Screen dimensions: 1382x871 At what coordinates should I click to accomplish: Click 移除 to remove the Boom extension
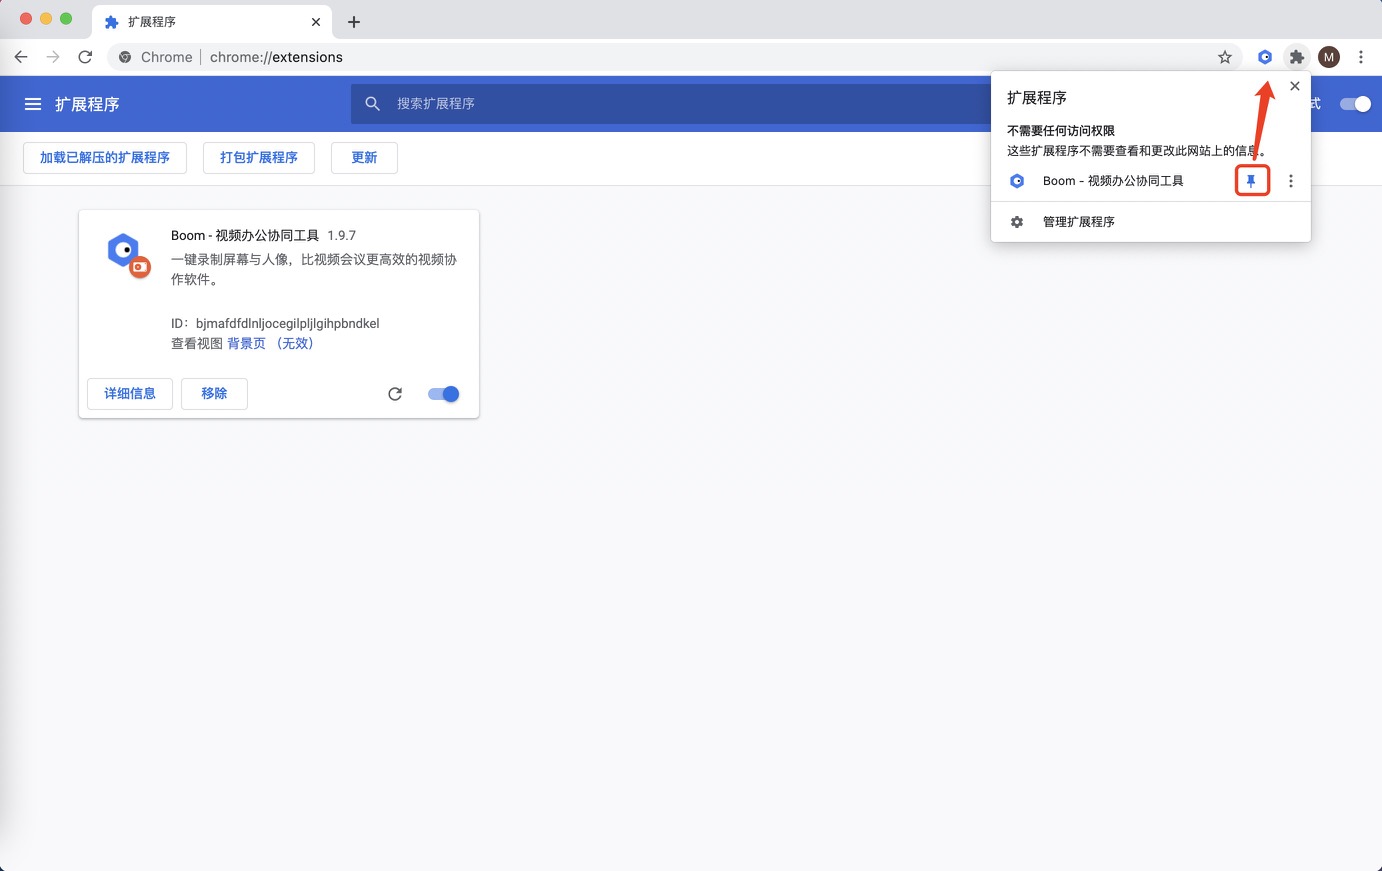pyautogui.click(x=213, y=394)
